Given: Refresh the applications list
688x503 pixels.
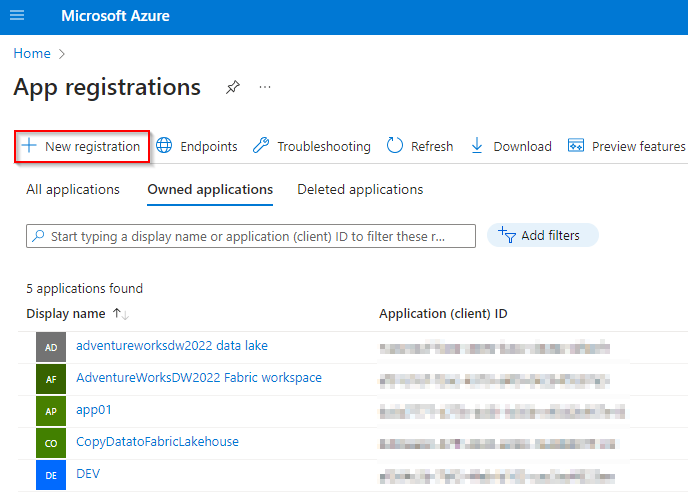Looking at the screenshot, I should coord(420,146).
